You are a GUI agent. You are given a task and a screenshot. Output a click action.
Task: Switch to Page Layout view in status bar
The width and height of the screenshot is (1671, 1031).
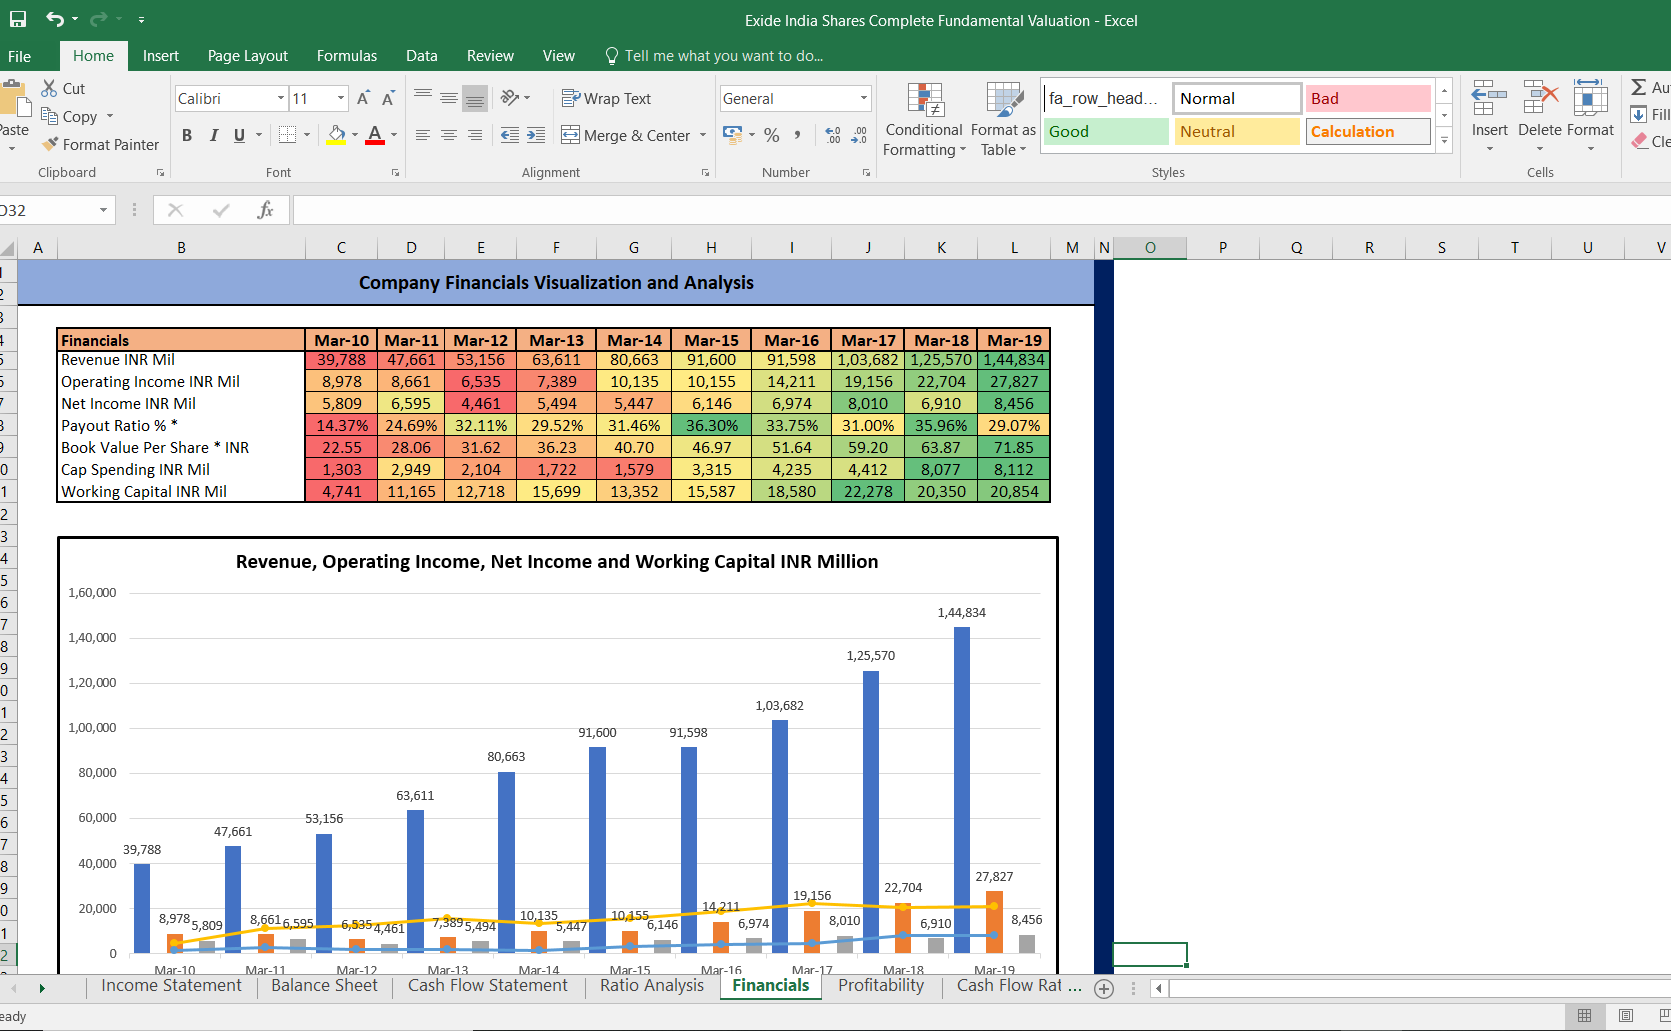[x=1626, y=1015]
